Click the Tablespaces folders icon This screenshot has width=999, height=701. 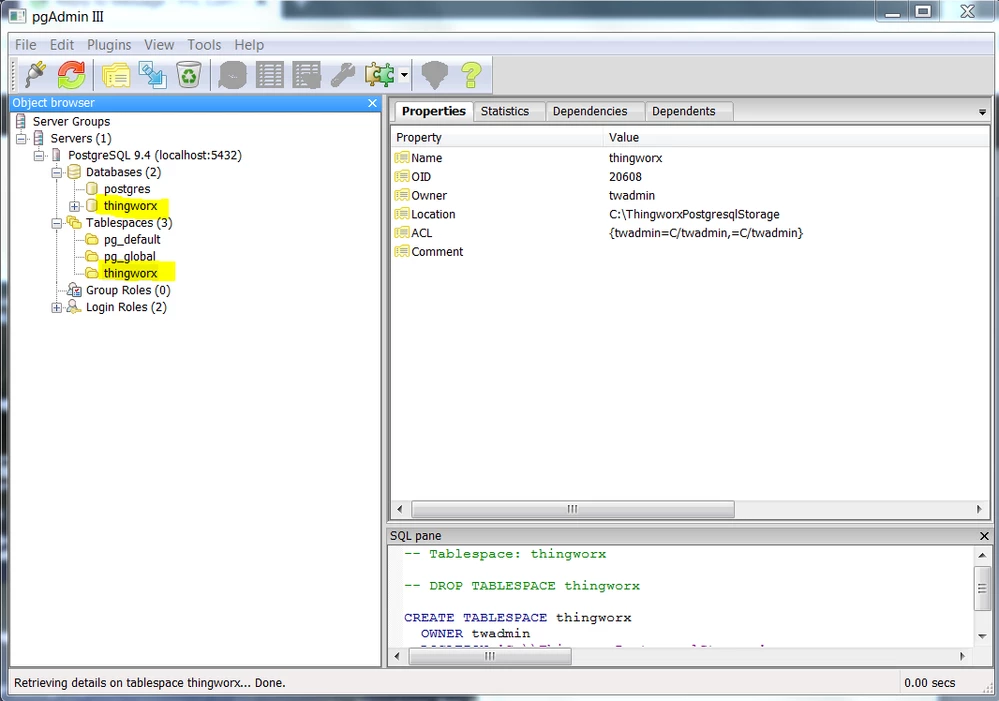[x=75, y=222]
